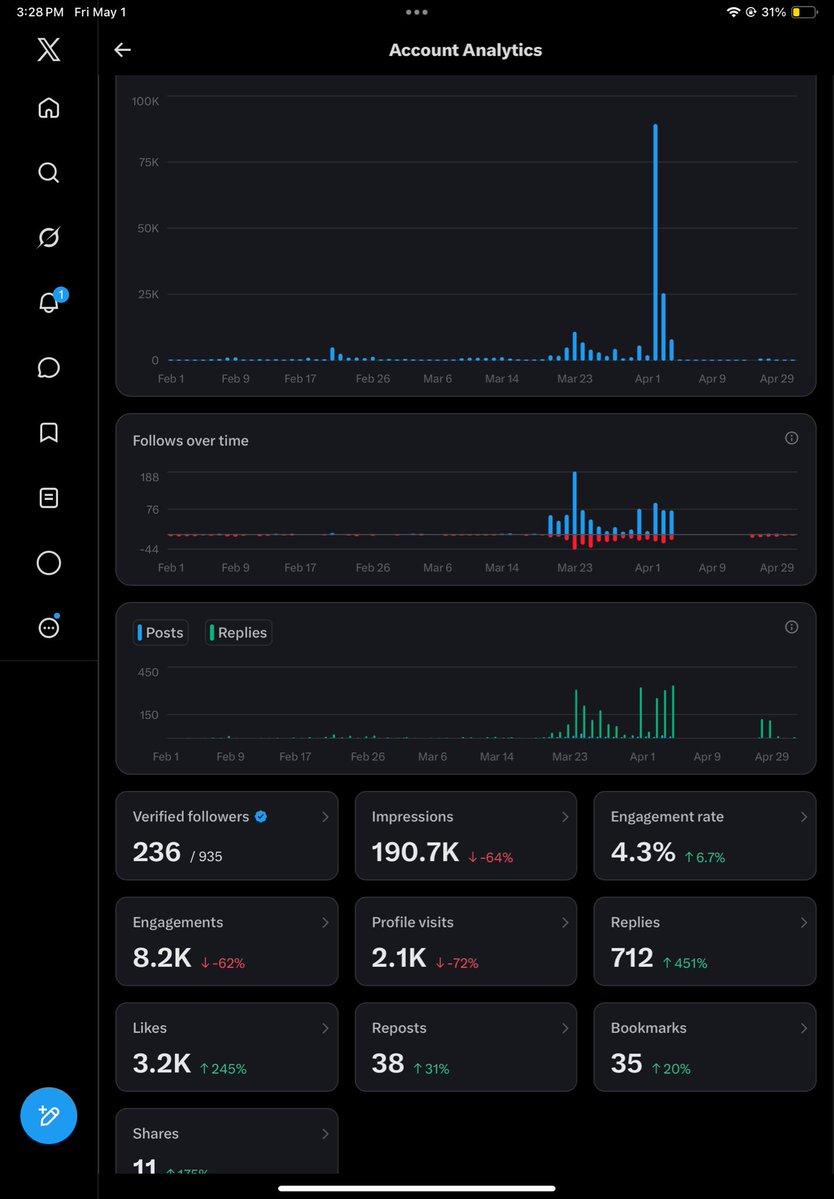The image size is (834, 1199).
Task: Open Profile visits metric card
Action: pyautogui.click(x=466, y=941)
